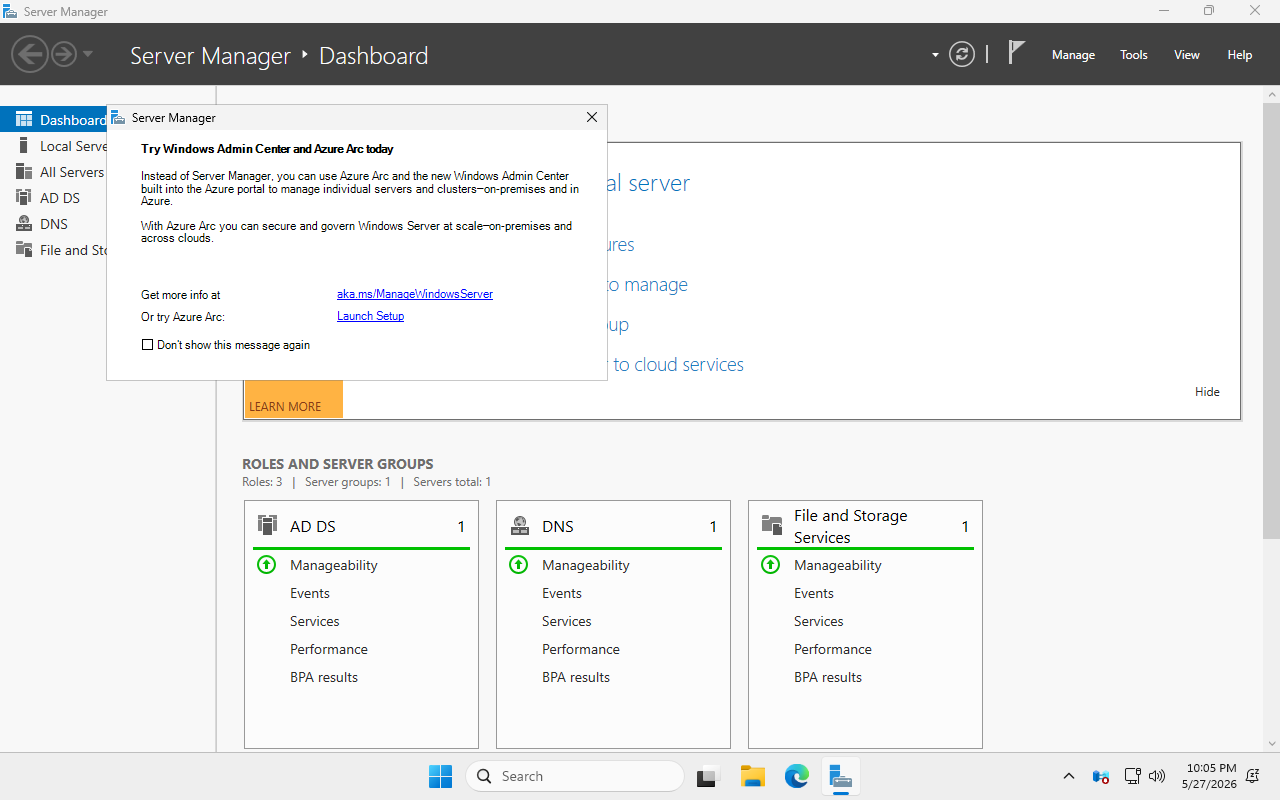Click the AD DS sidebar icon
Viewport: 1280px width, 800px height.
point(24,198)
